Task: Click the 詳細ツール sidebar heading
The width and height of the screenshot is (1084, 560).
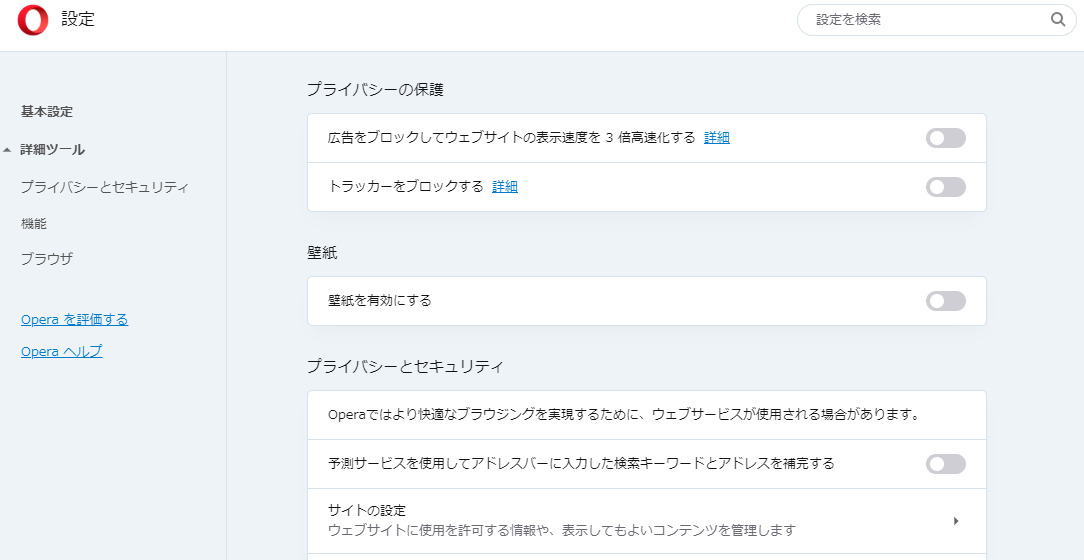Action: pyautogui.click(x=53, y=150)
